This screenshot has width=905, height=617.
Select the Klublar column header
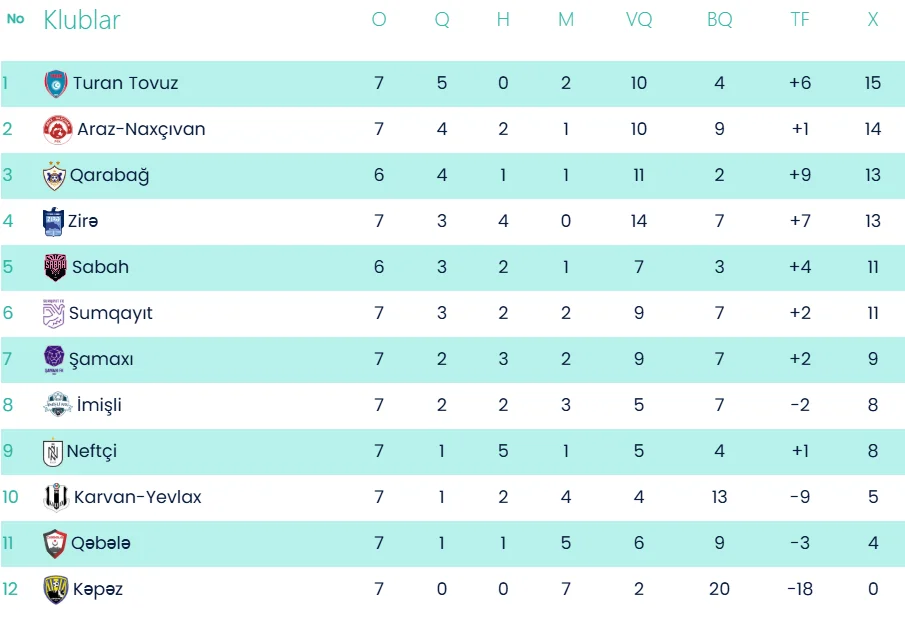click(82, 20)
